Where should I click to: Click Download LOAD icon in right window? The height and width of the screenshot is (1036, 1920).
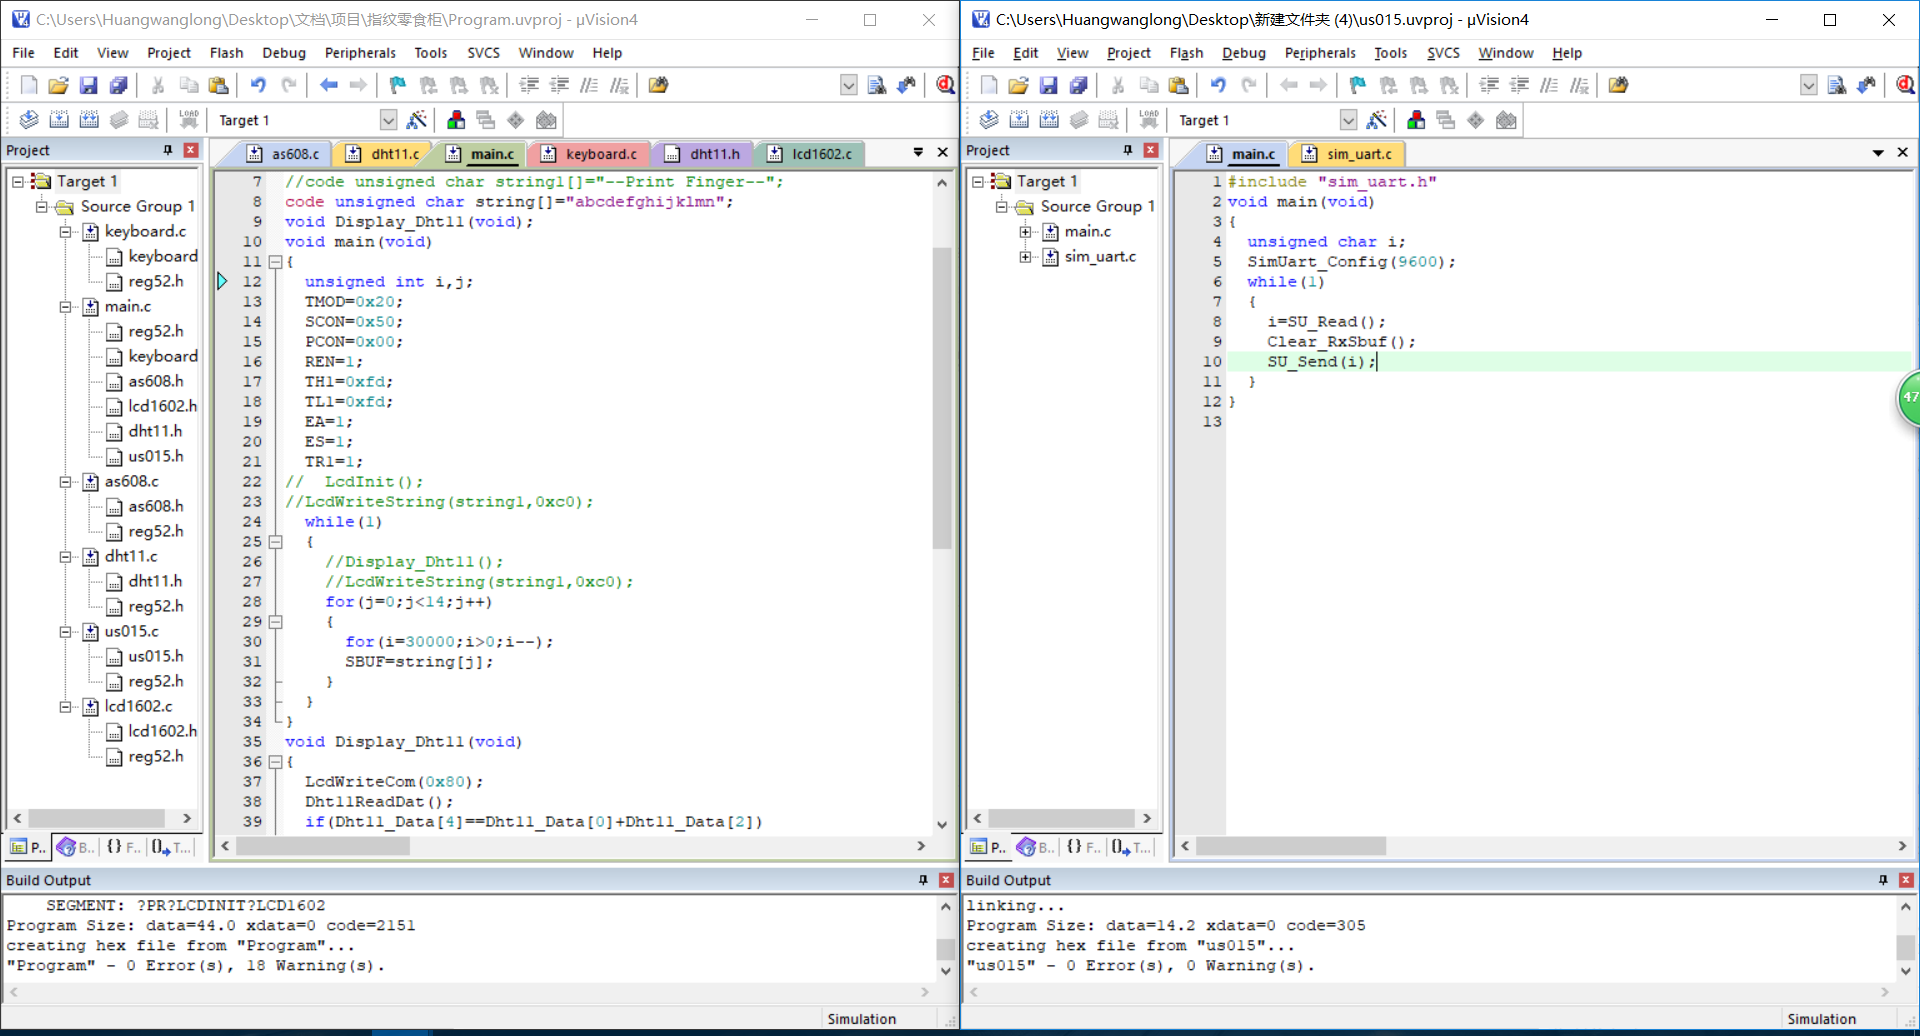click(1148, 120)
